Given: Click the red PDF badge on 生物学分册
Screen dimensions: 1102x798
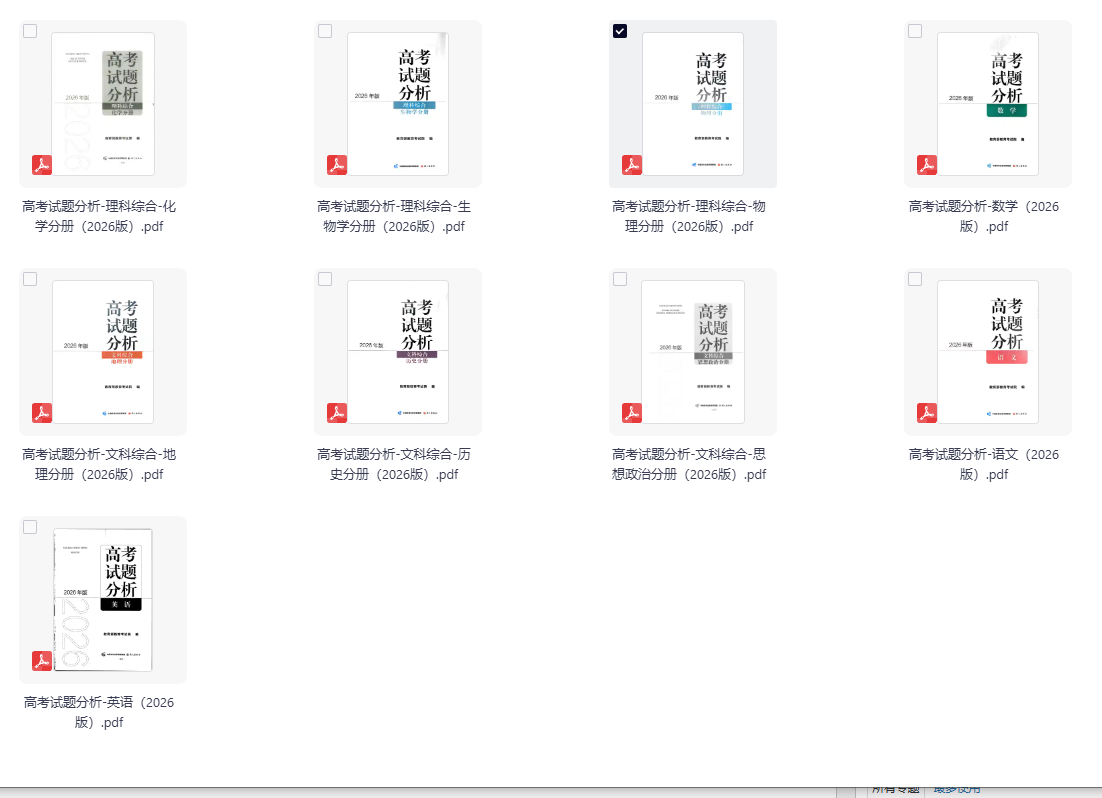Looking at the screenshot, I should [x=337, y=165].
